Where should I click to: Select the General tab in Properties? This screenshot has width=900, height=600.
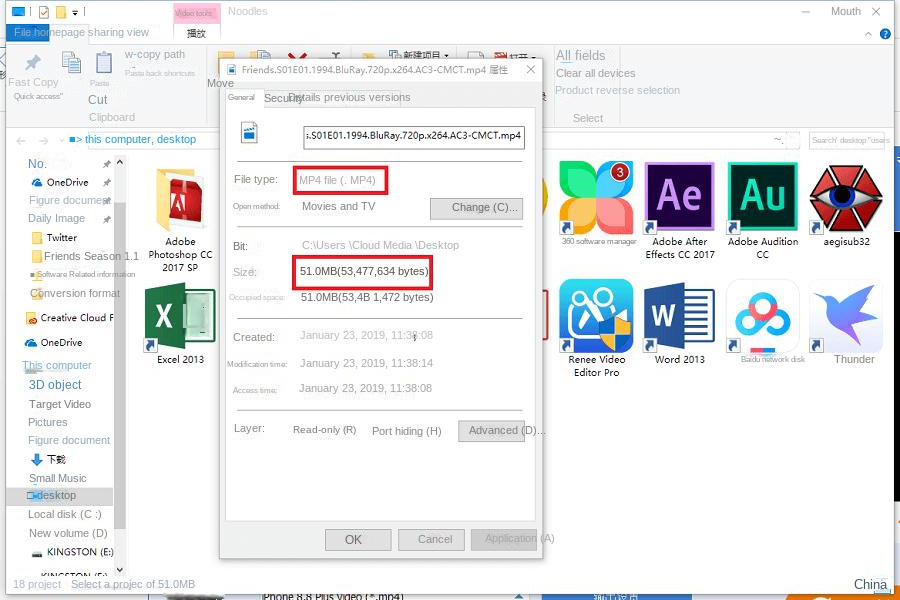coord(241,98)
